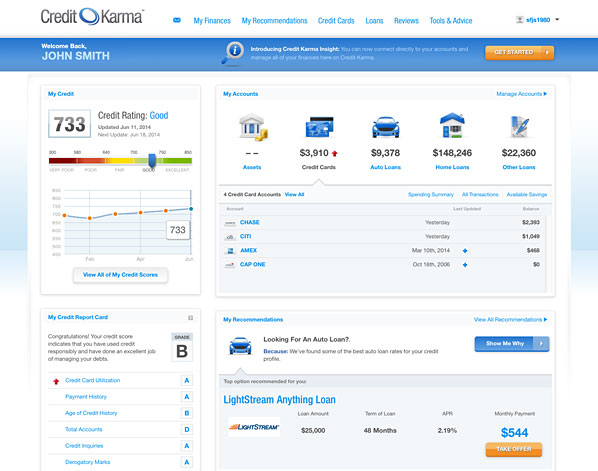Click the plus icon in AMEX row
Viewport: 598px width, 471px height.
click(465, 251)
